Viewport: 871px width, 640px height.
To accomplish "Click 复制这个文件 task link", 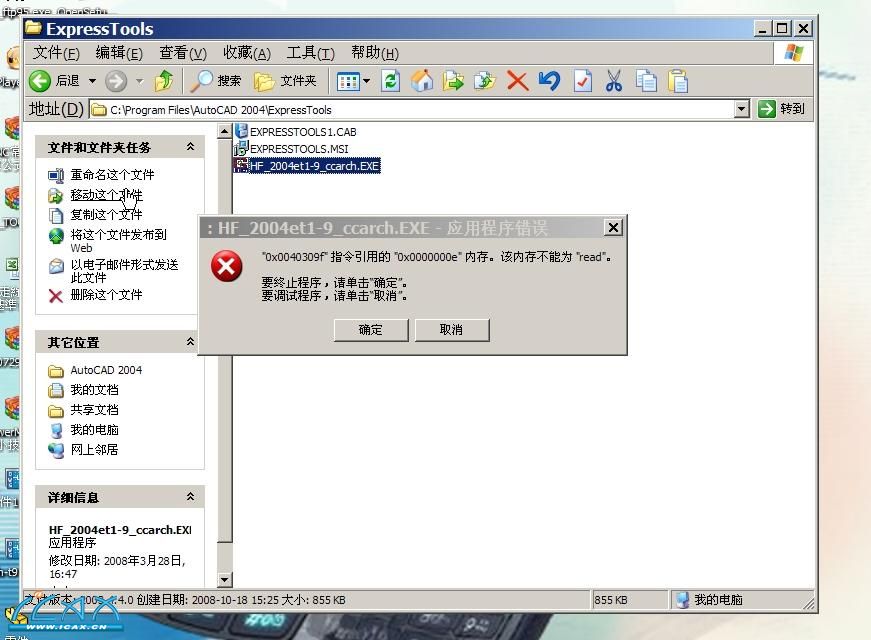I will point(106,214).
